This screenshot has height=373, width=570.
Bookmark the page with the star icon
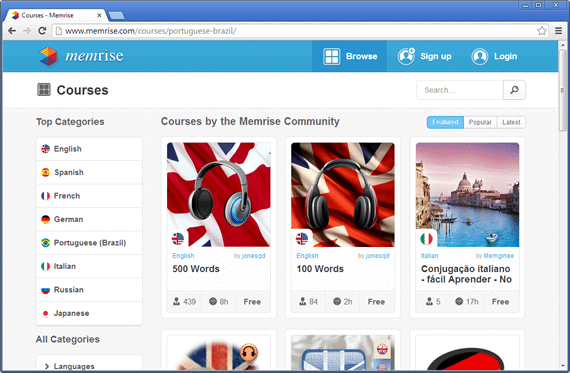pos(542,31)
